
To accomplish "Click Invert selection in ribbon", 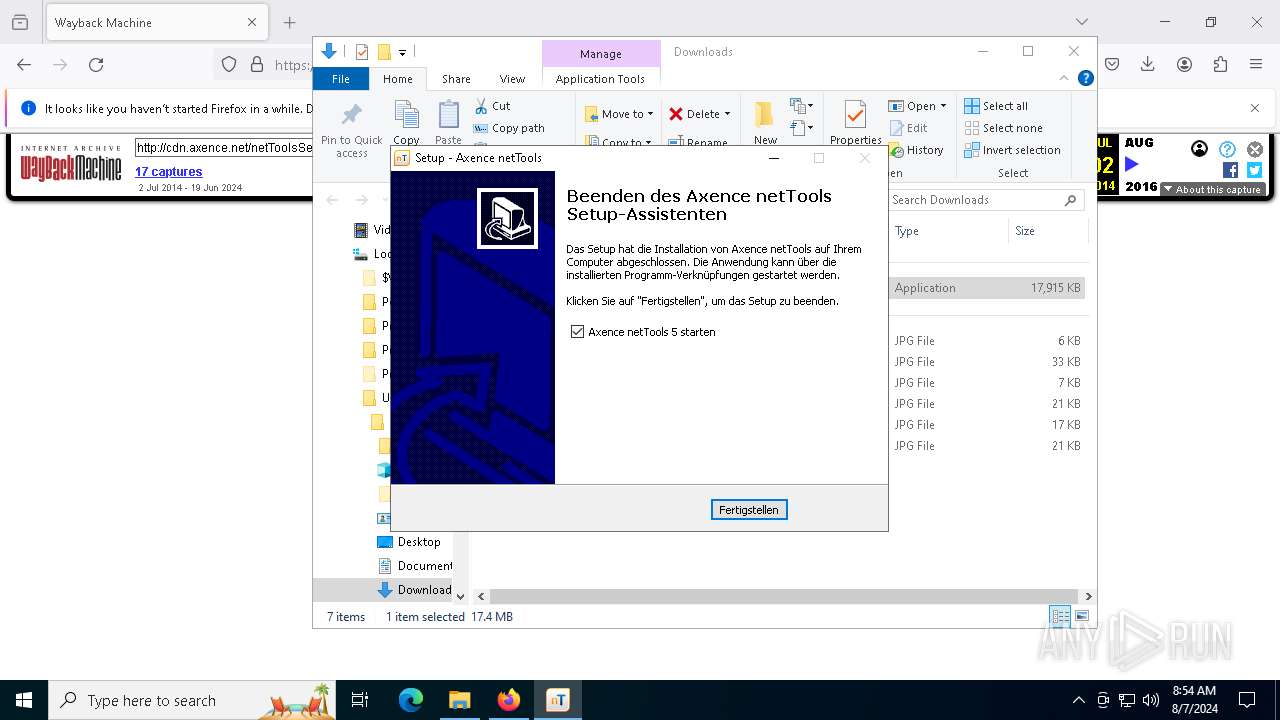I will pyautogui.click(x=1012, y=150).
